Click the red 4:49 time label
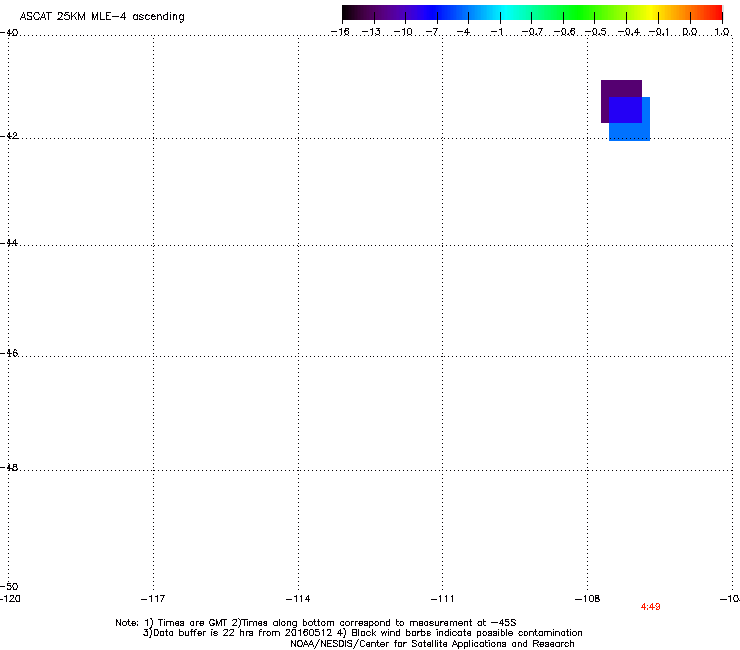The height and width of the screenshot is (650, 740). pyautogui.click(x=650, y=607)
